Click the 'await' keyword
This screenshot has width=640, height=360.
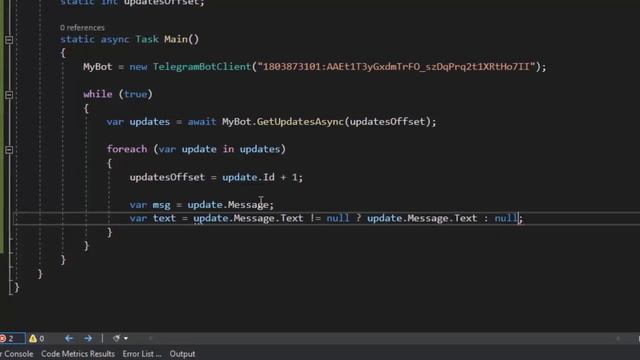[x=202, y=122]
